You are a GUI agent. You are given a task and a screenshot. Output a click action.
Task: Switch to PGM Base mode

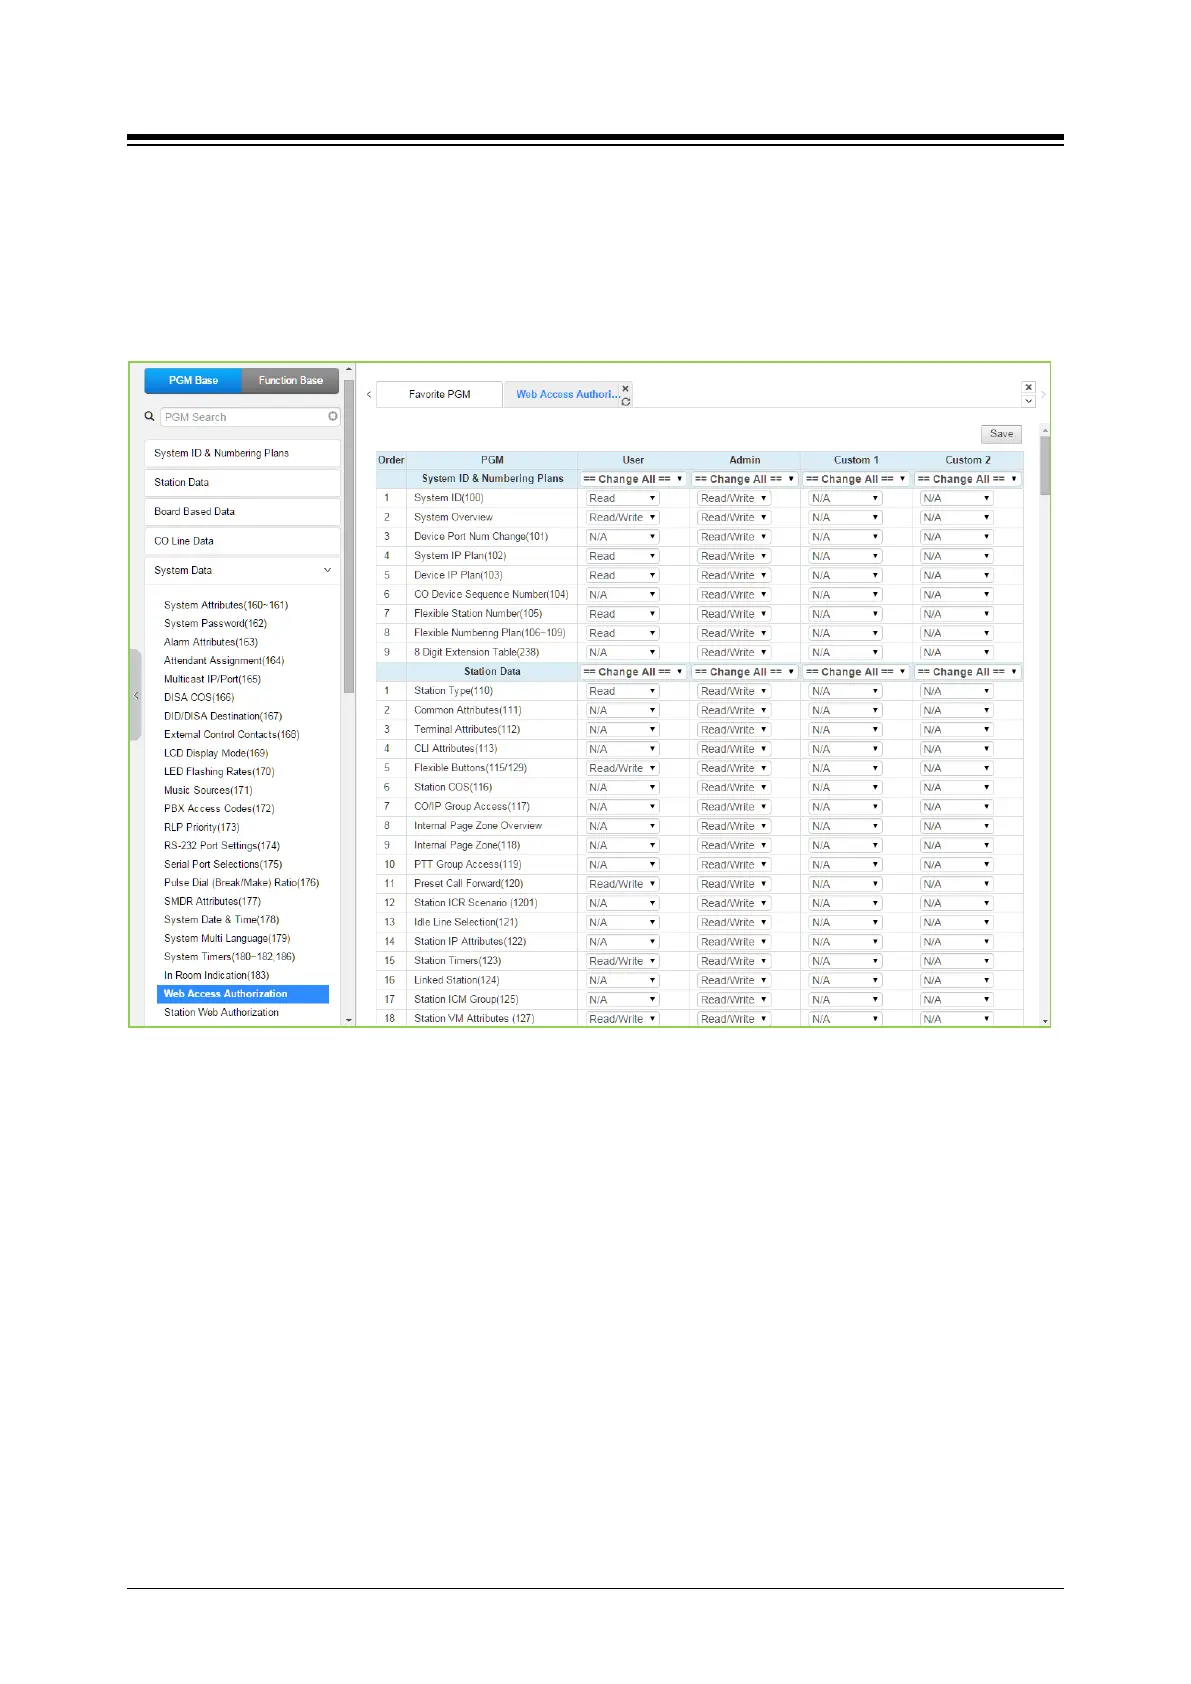click(x=193, y=380)
